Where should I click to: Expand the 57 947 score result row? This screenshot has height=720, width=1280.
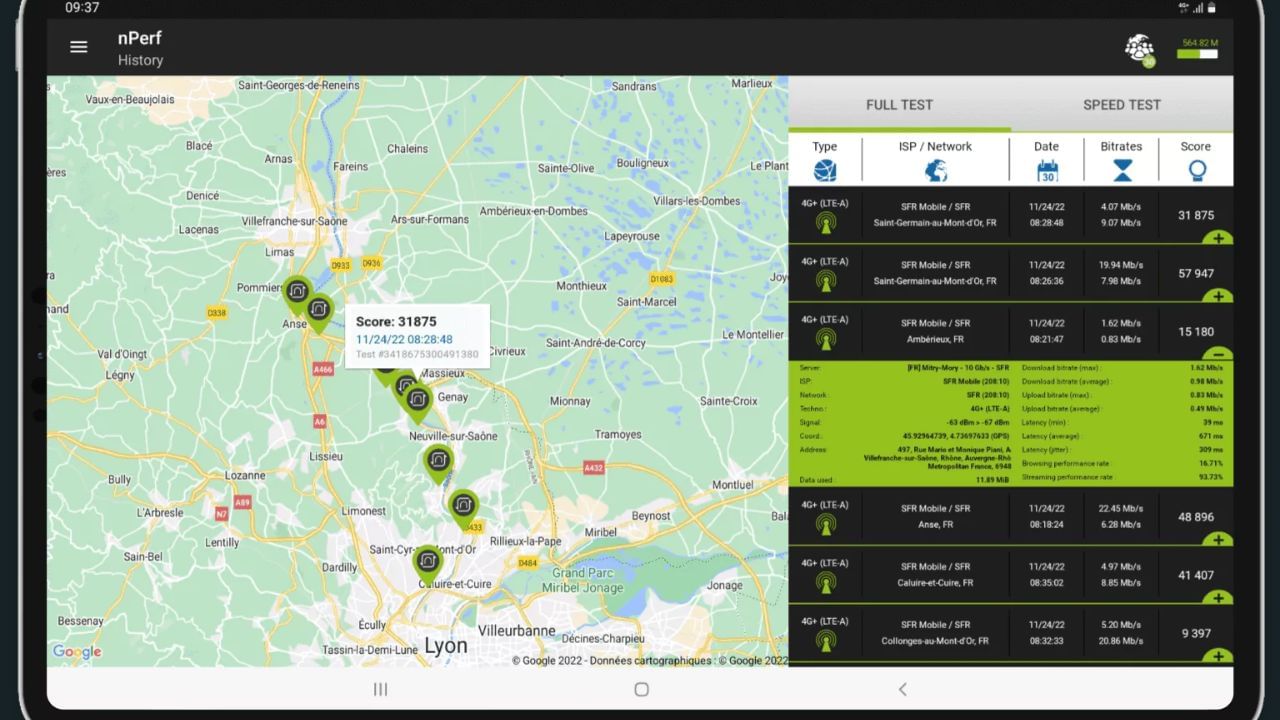[x=1218, y=296]
